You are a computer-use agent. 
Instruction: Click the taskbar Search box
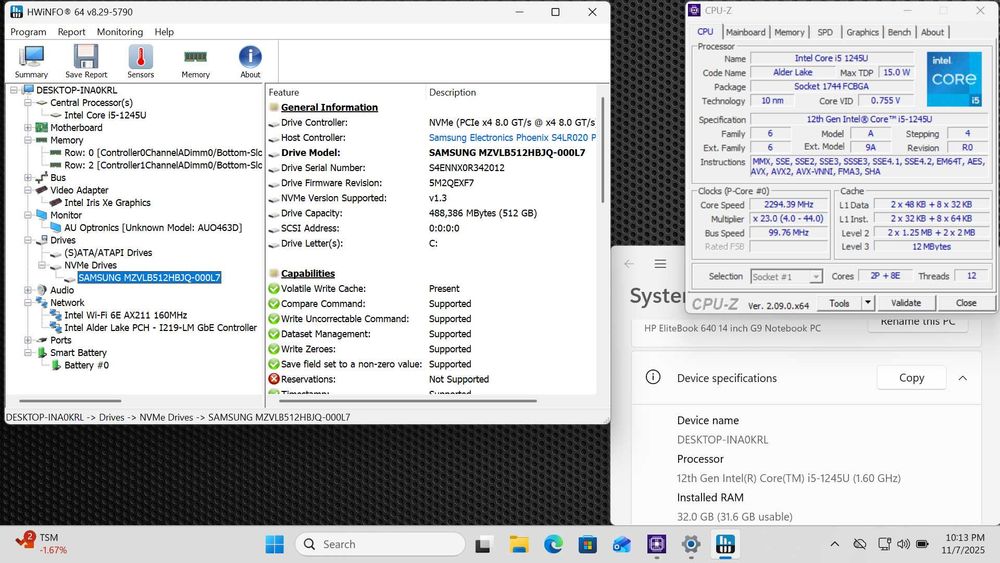(380, 544)
